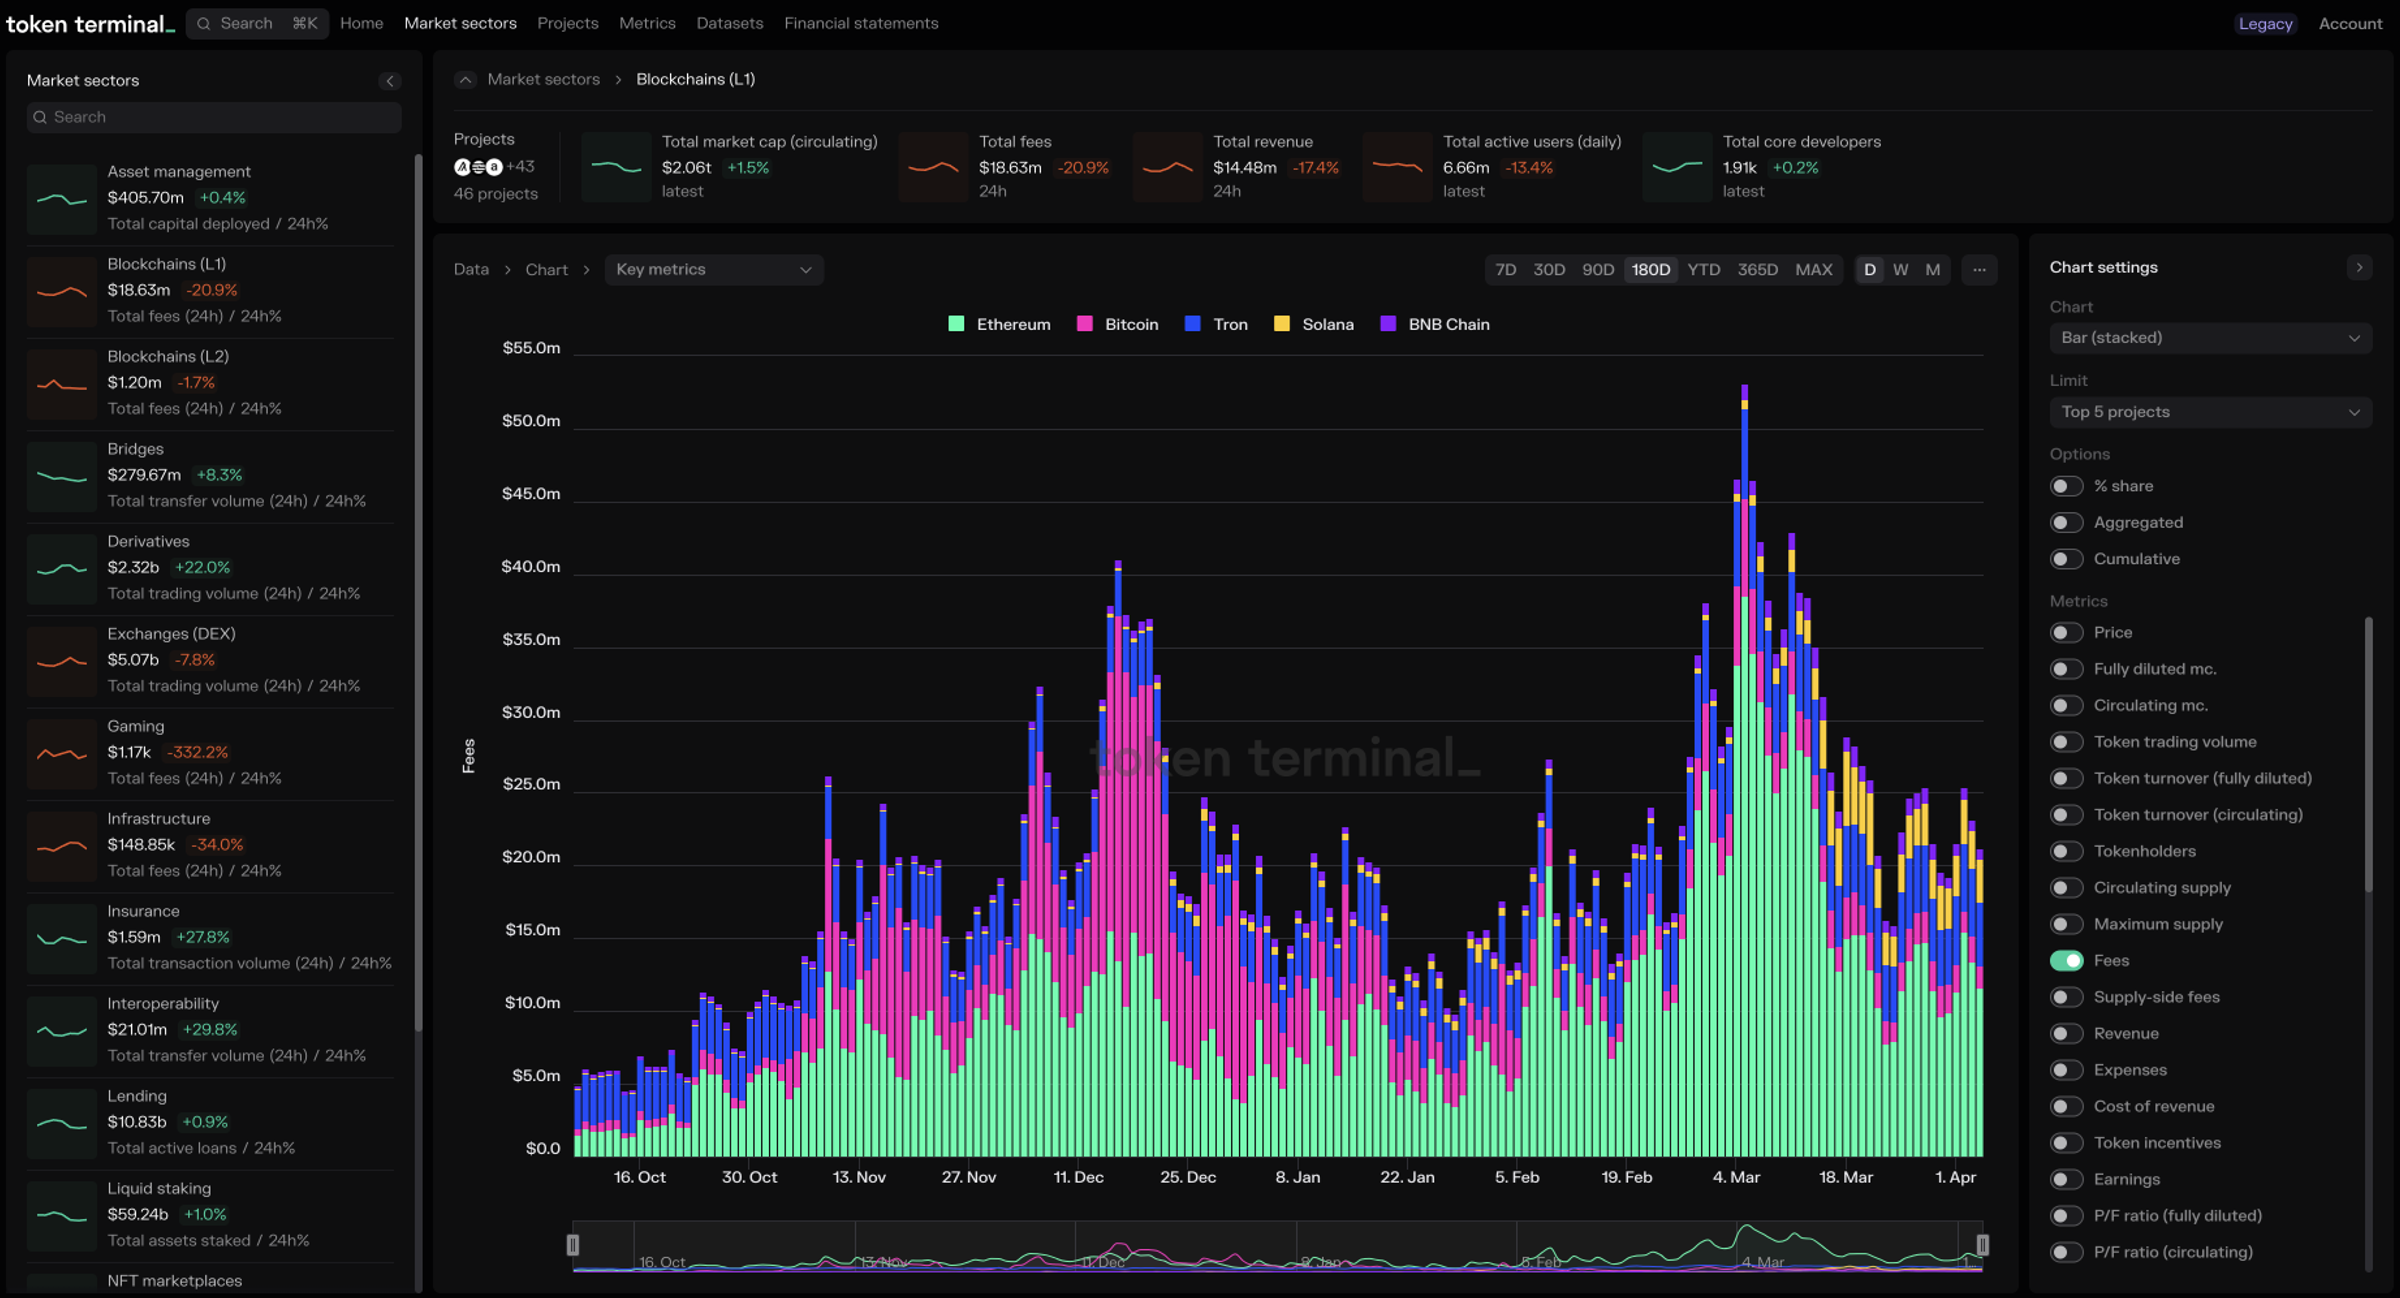The height and width of the screenshot is (1298, 2400).
Task: Open the Key metrics dropdown
Action: [x=714, y=269]
